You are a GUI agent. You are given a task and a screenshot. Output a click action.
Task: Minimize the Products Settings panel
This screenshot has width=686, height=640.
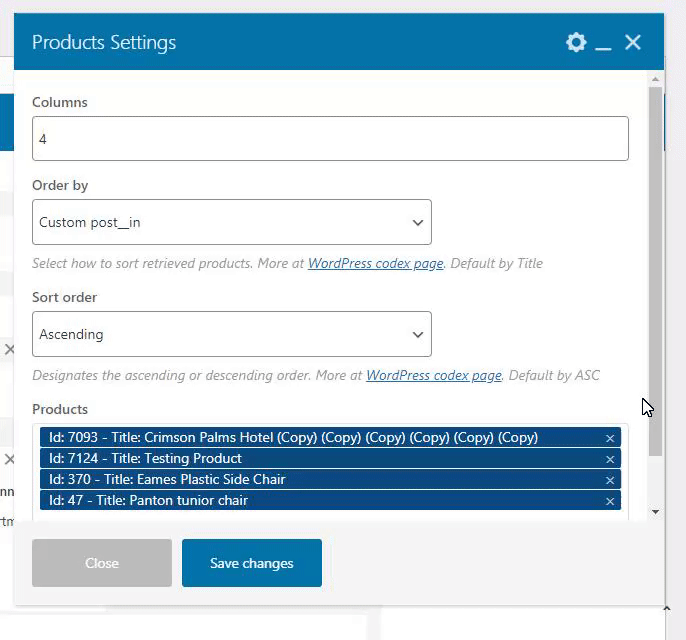[x=603, y=43]
